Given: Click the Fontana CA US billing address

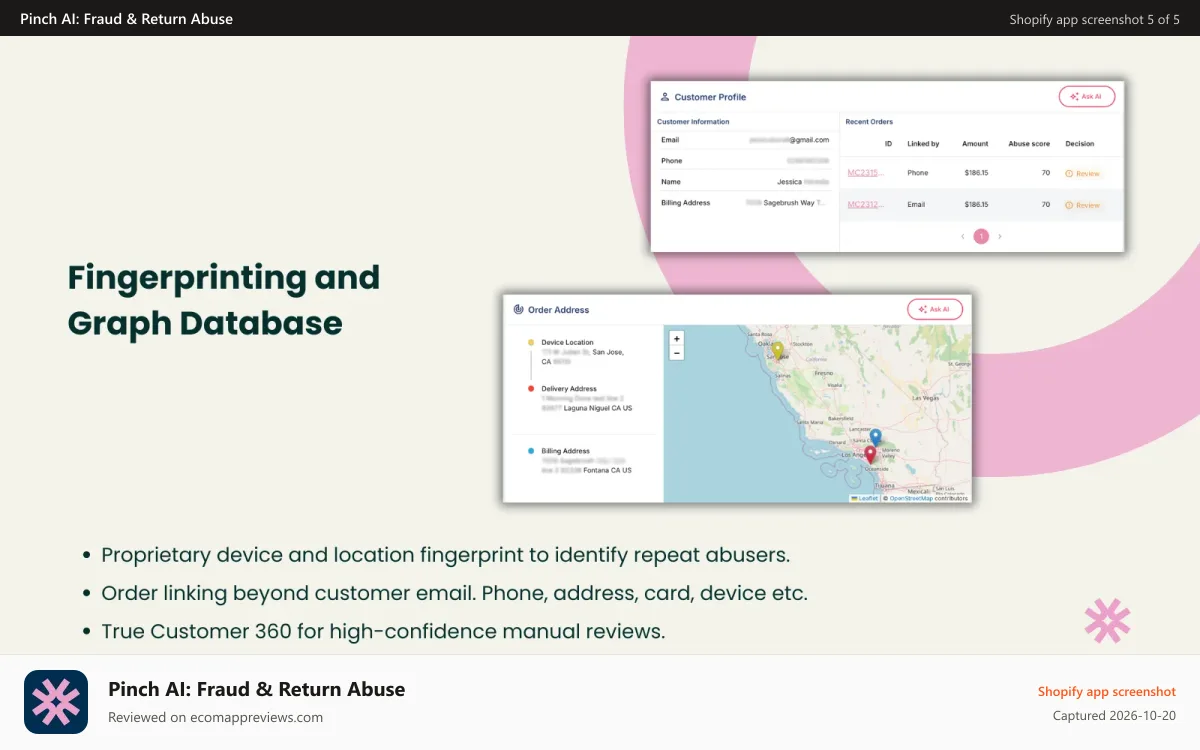Looking at the screenshot, I should coord(608,470).
